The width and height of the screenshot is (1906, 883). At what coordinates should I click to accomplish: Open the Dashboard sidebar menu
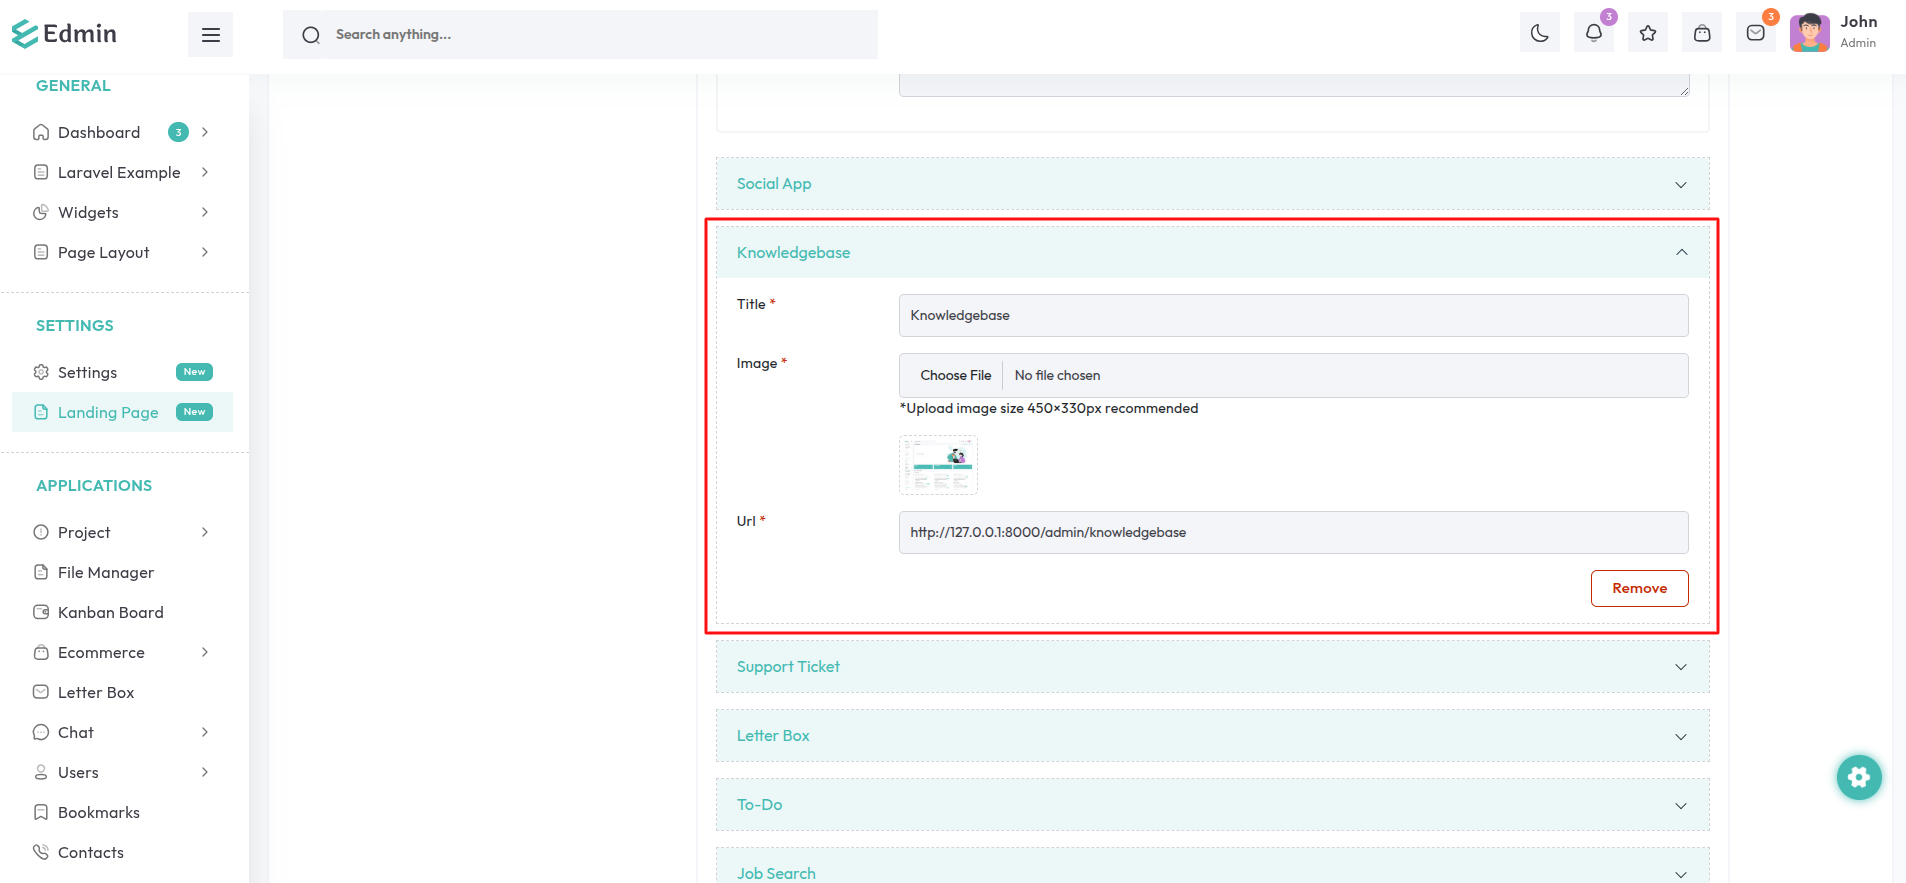99,132
